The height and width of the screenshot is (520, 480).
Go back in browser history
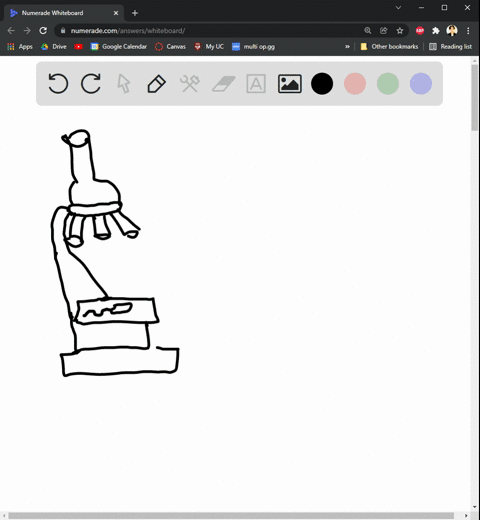tap(11, 31)
